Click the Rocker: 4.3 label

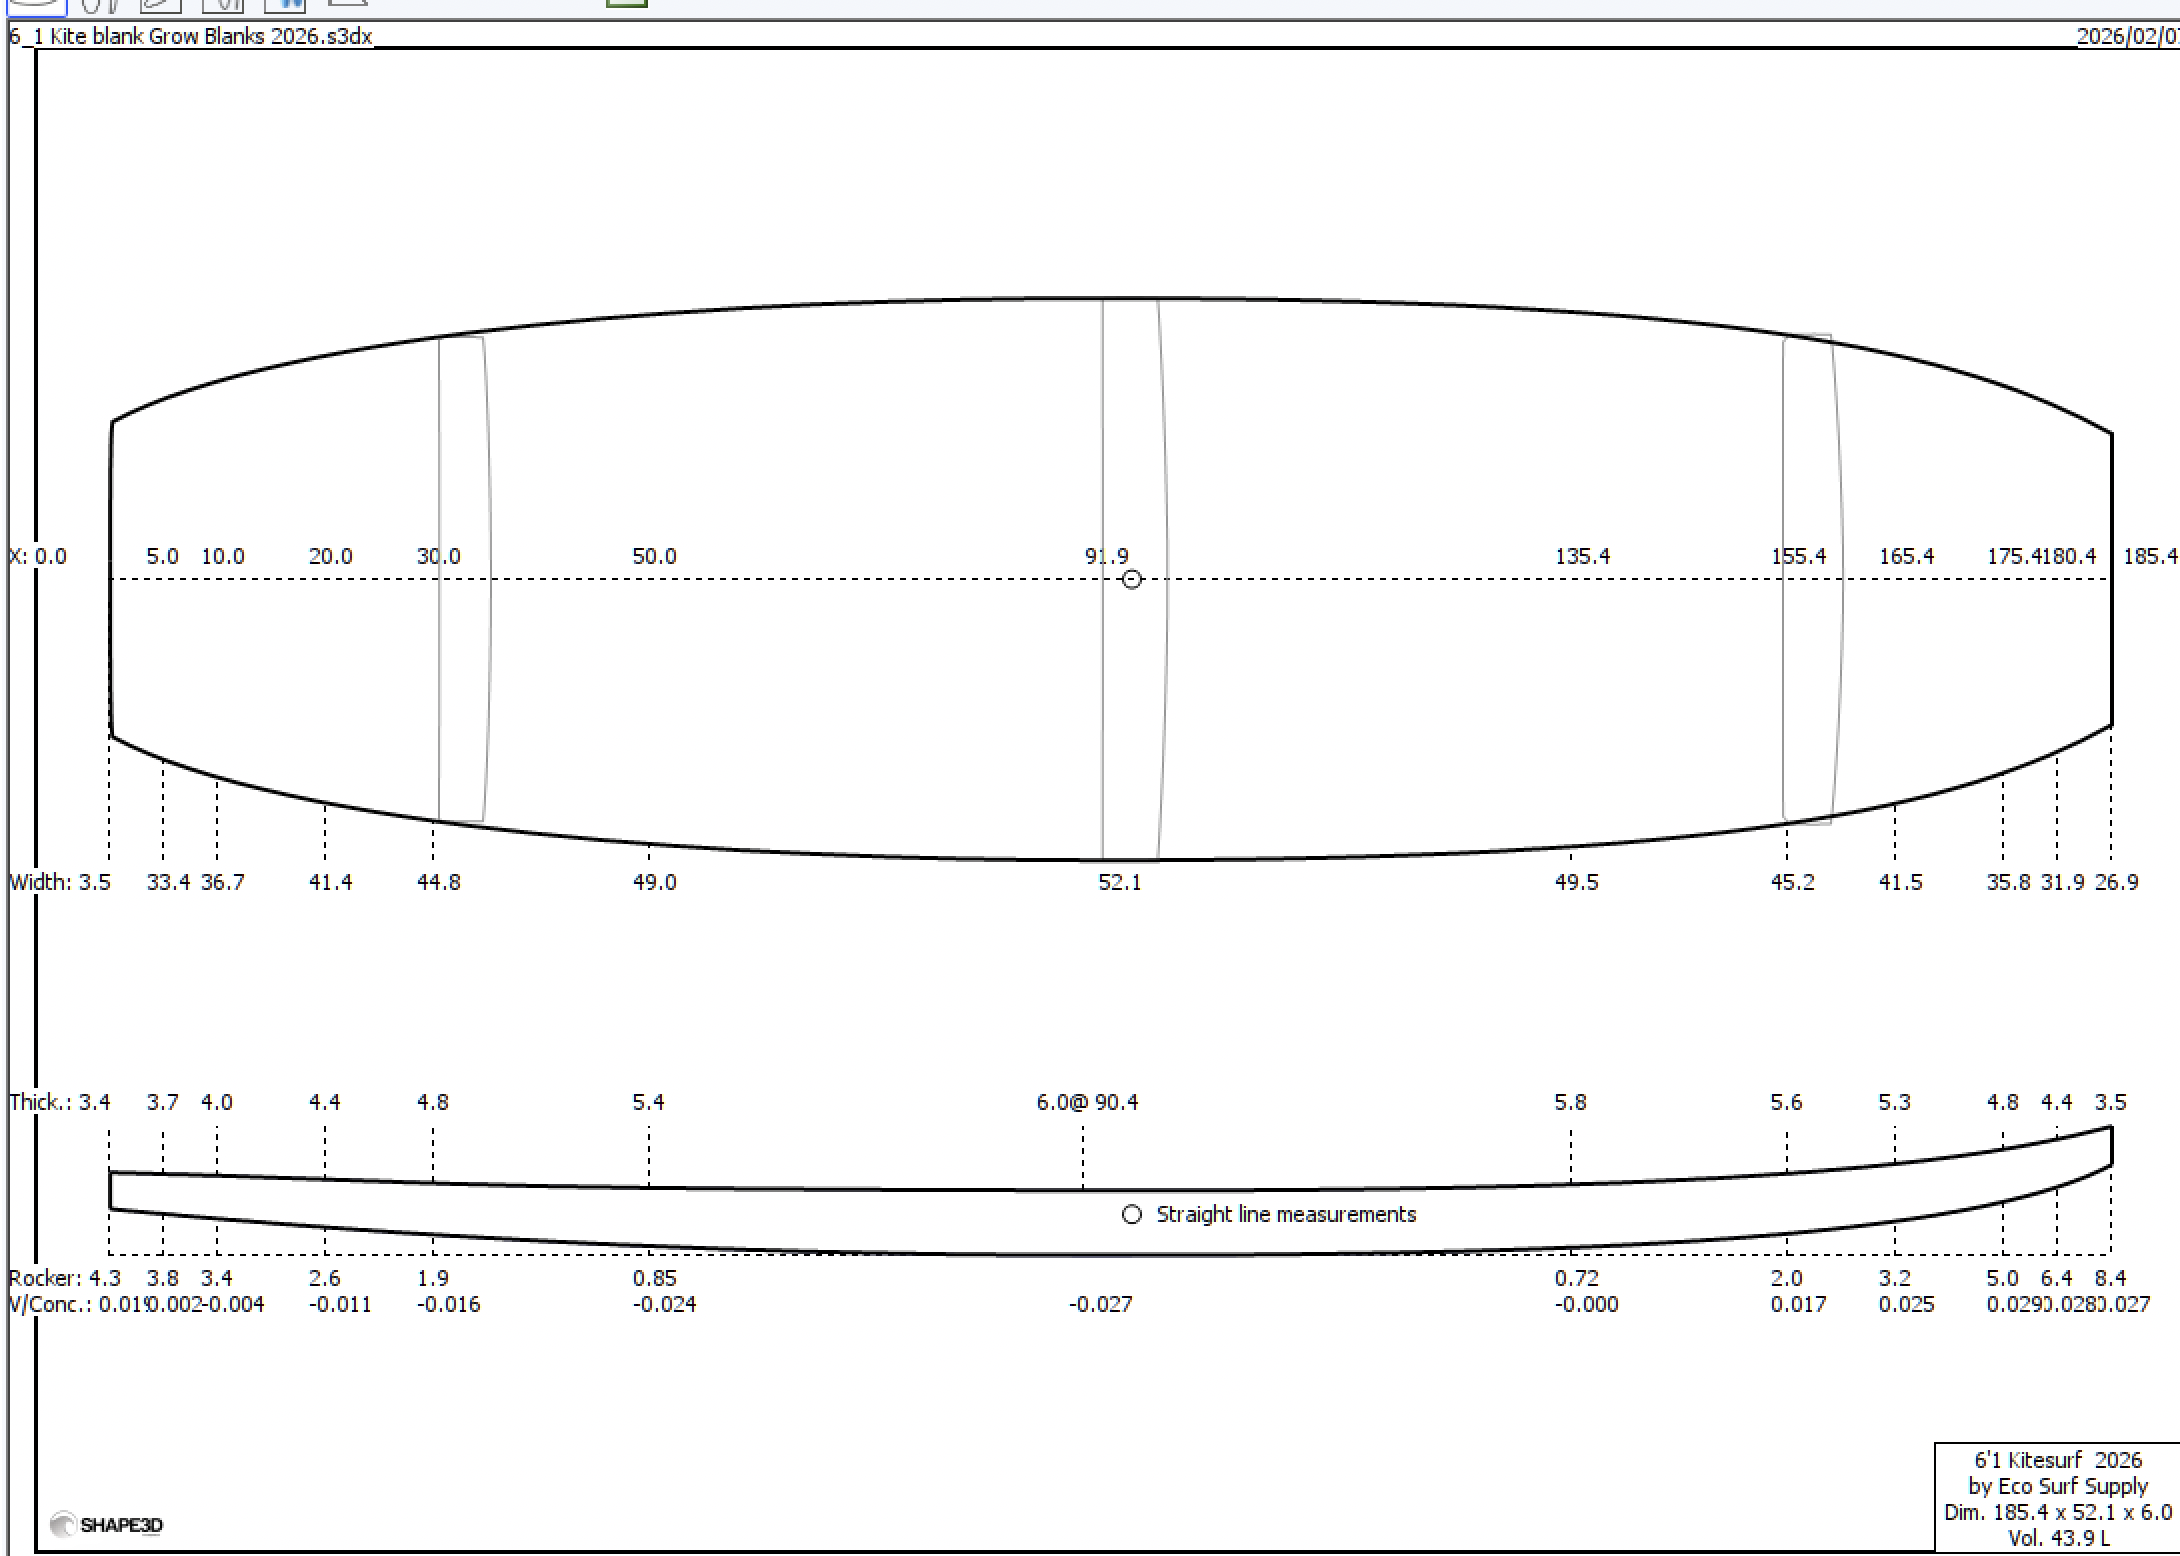click(x=65, y=1278)
